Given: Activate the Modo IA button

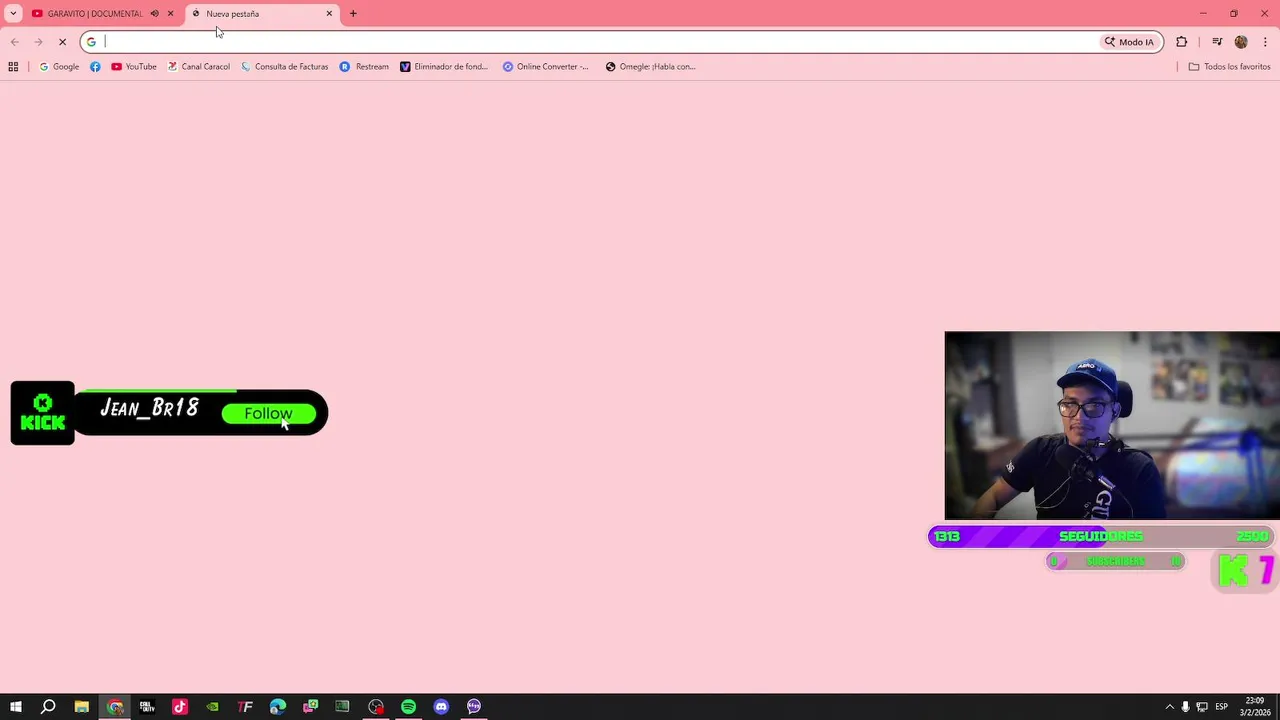Looking at the screenshot, I should pos(1129,42).
